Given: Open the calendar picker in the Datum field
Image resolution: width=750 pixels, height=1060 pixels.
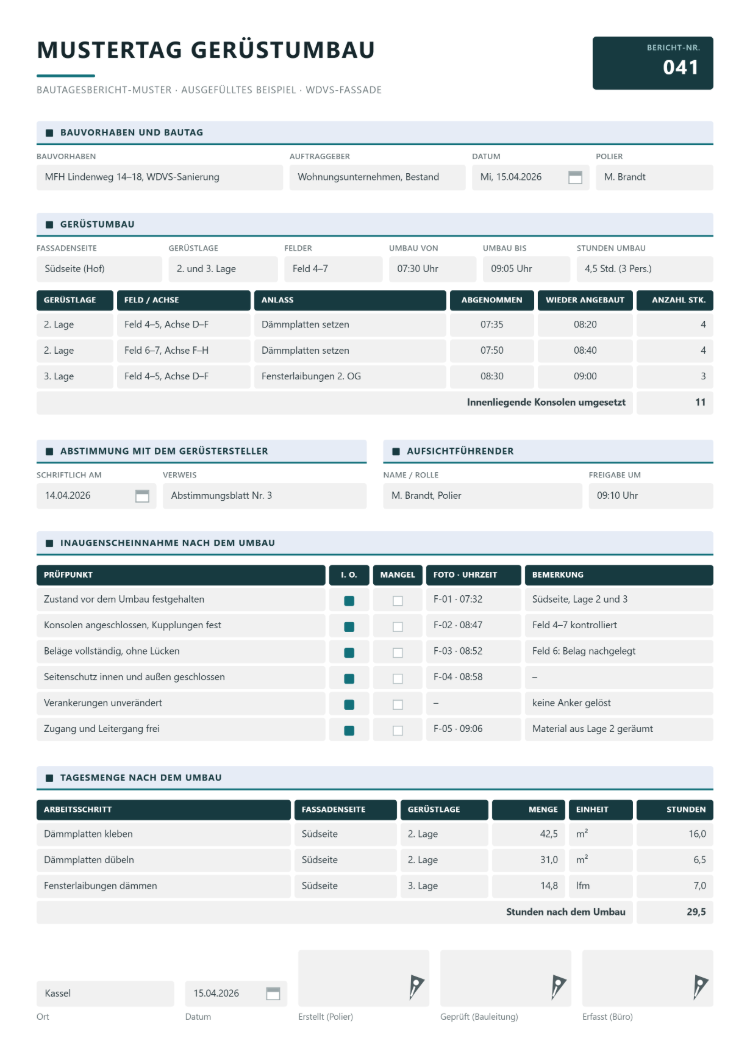Looking at the screenshot, I should (575, 177).
